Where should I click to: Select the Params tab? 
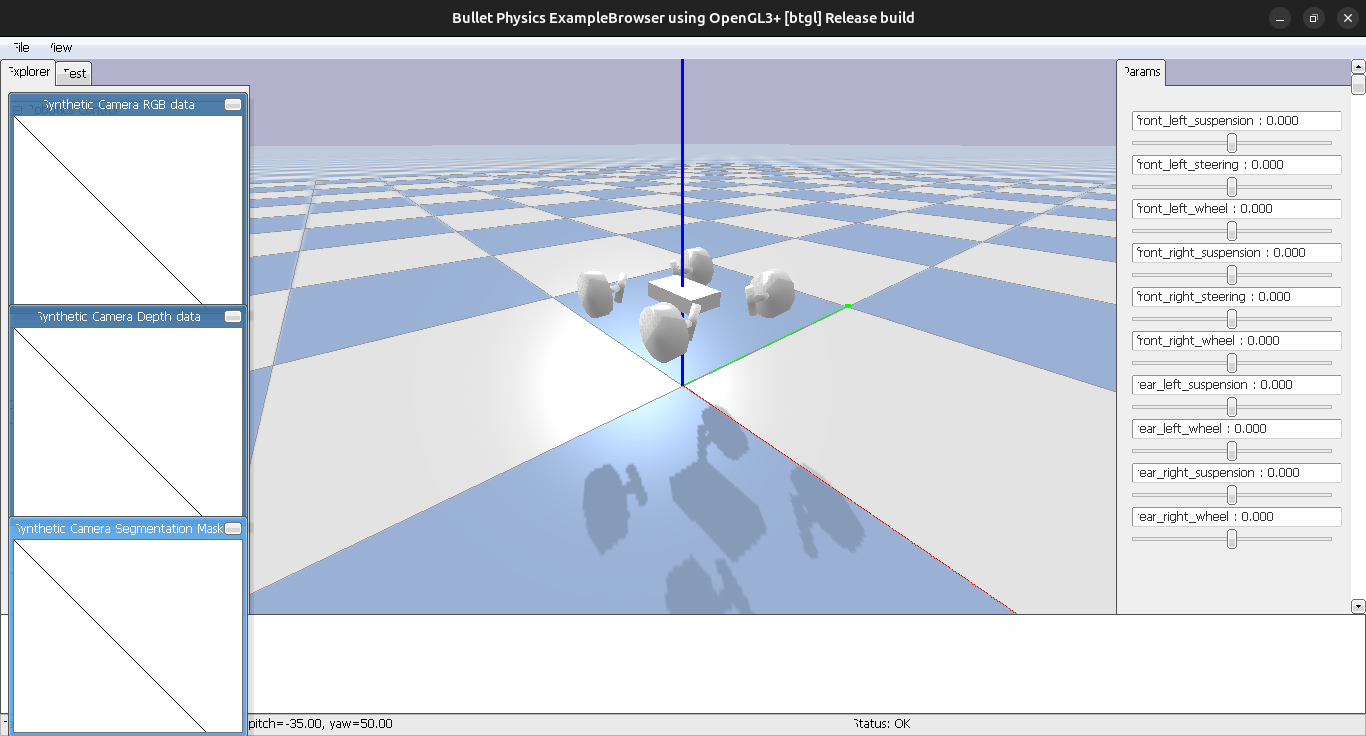pyautogui.click(x=1141, y=72)
